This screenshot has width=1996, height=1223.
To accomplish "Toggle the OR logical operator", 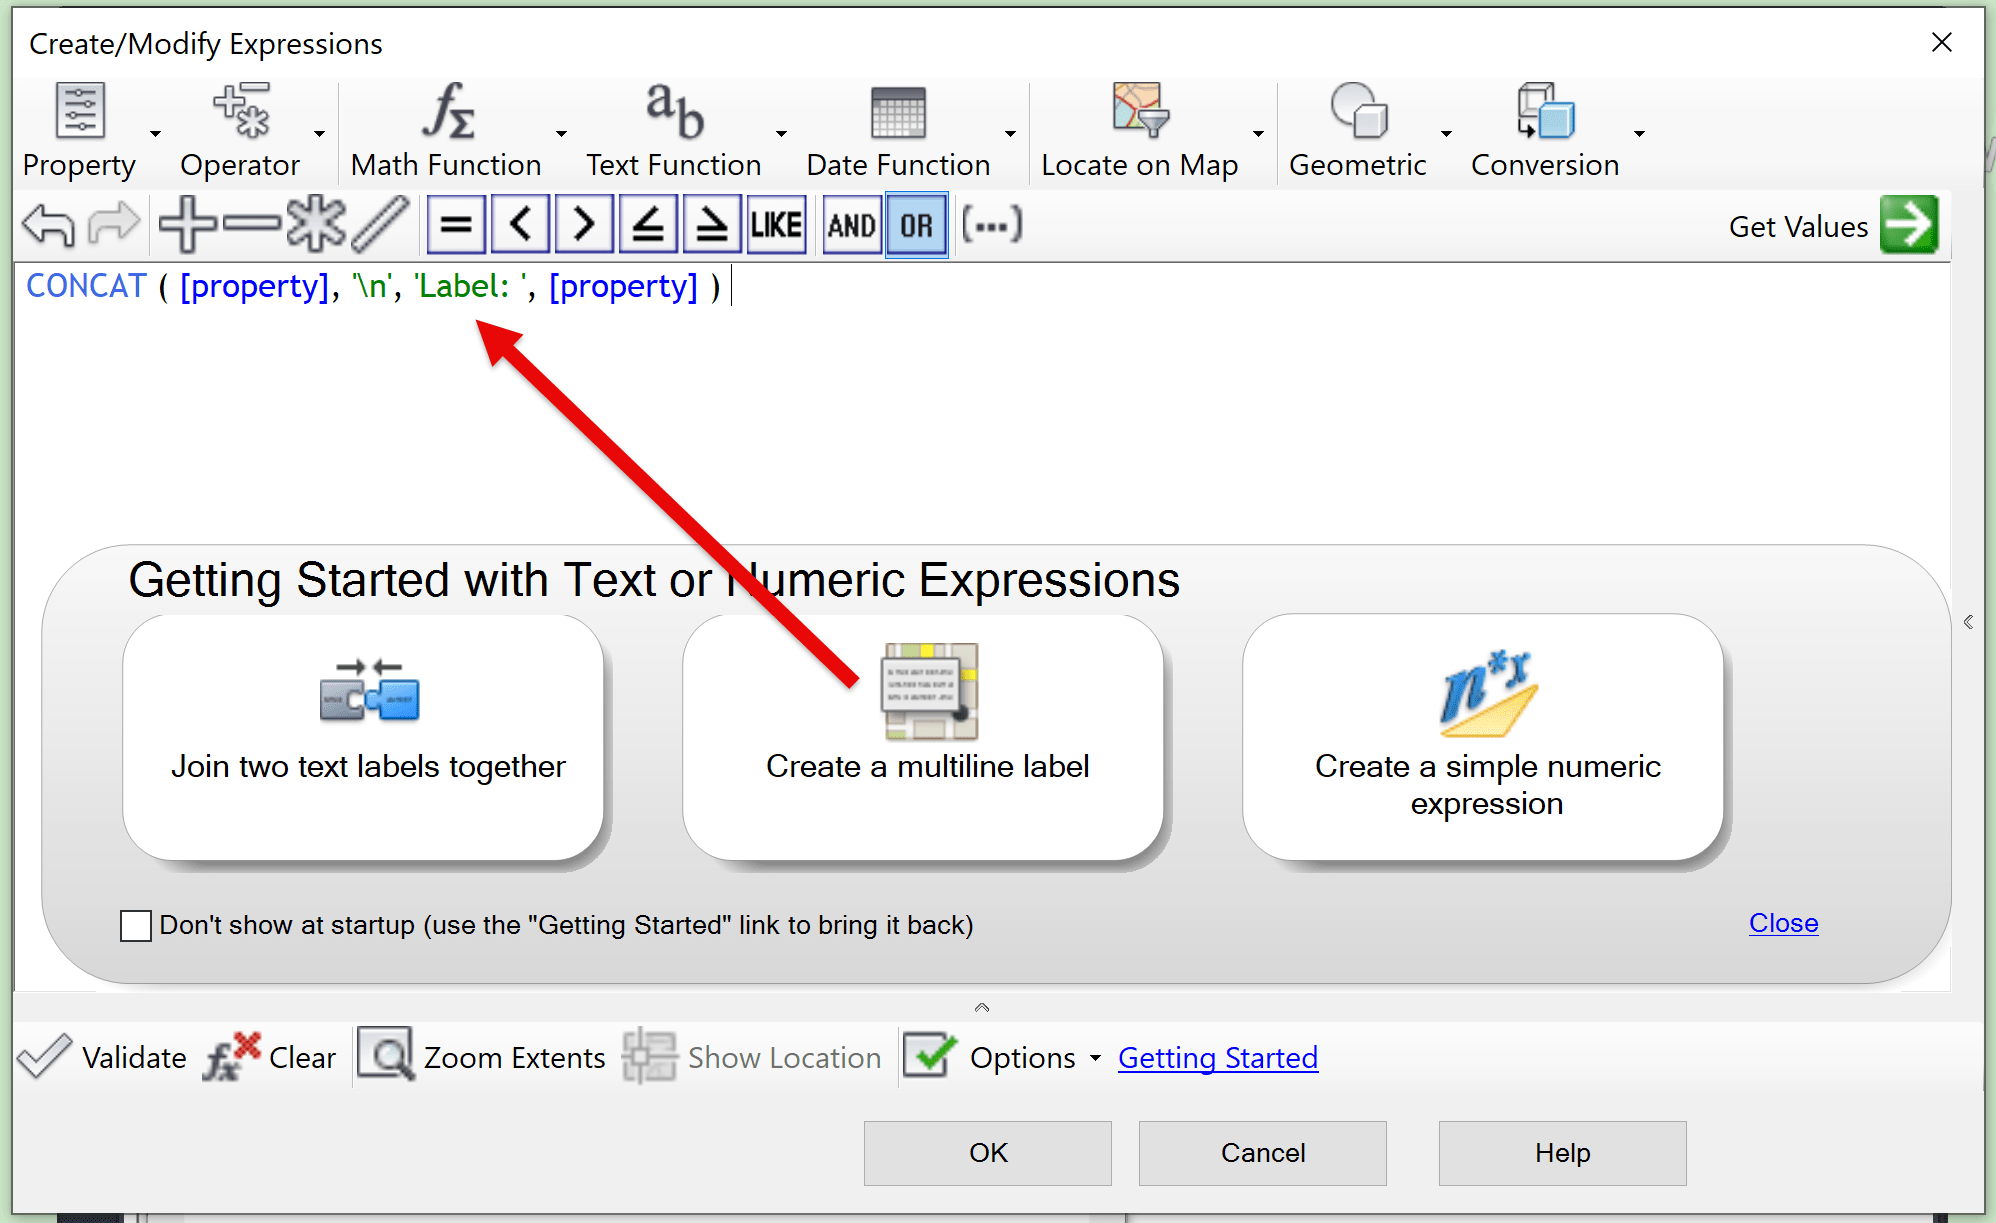I will click(x=916, y=225).
